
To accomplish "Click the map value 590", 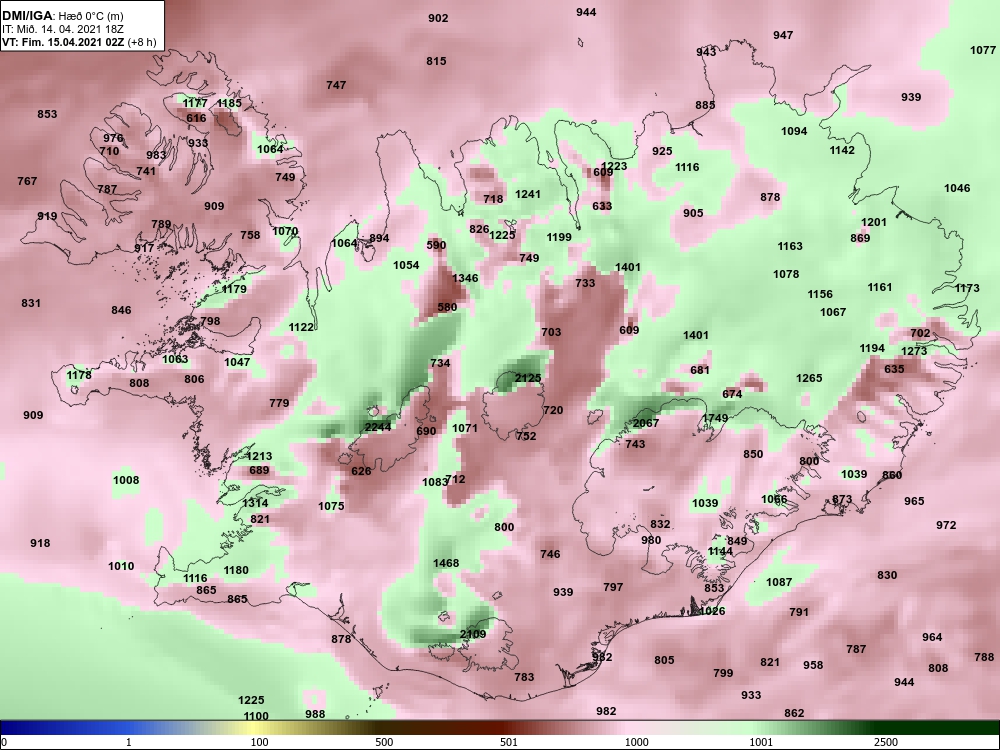I will coord(436,245).
